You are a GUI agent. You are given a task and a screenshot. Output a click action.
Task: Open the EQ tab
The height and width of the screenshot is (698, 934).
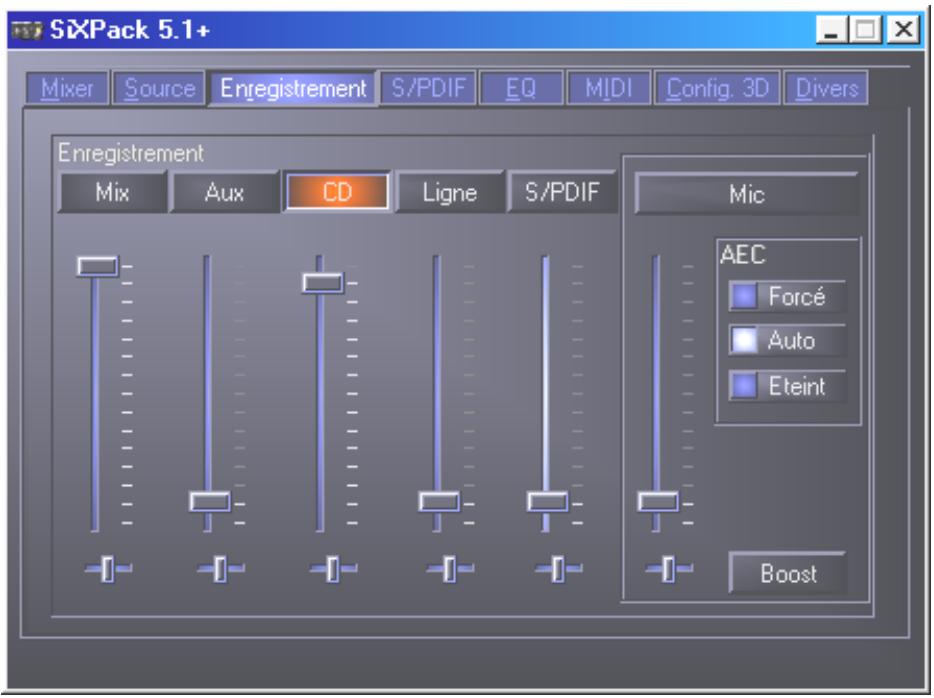pos(521,88)
